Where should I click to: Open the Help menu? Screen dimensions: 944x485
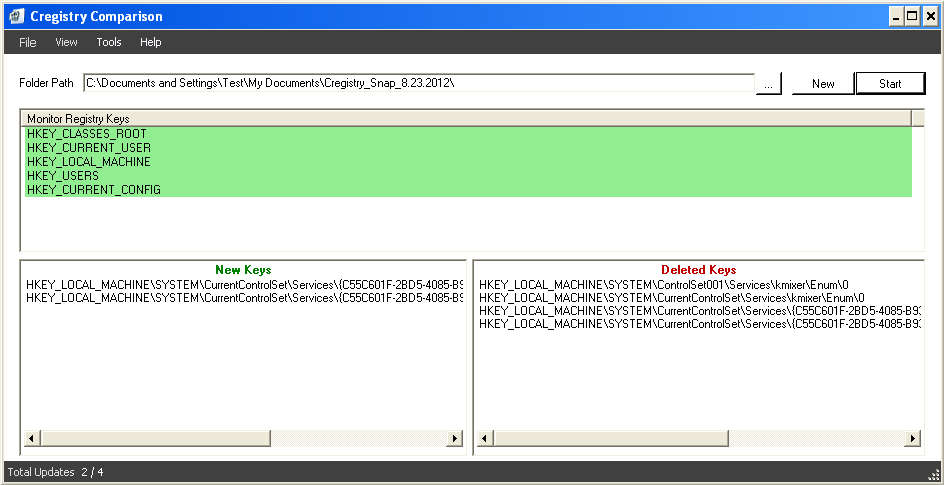(x=151, y=42)
